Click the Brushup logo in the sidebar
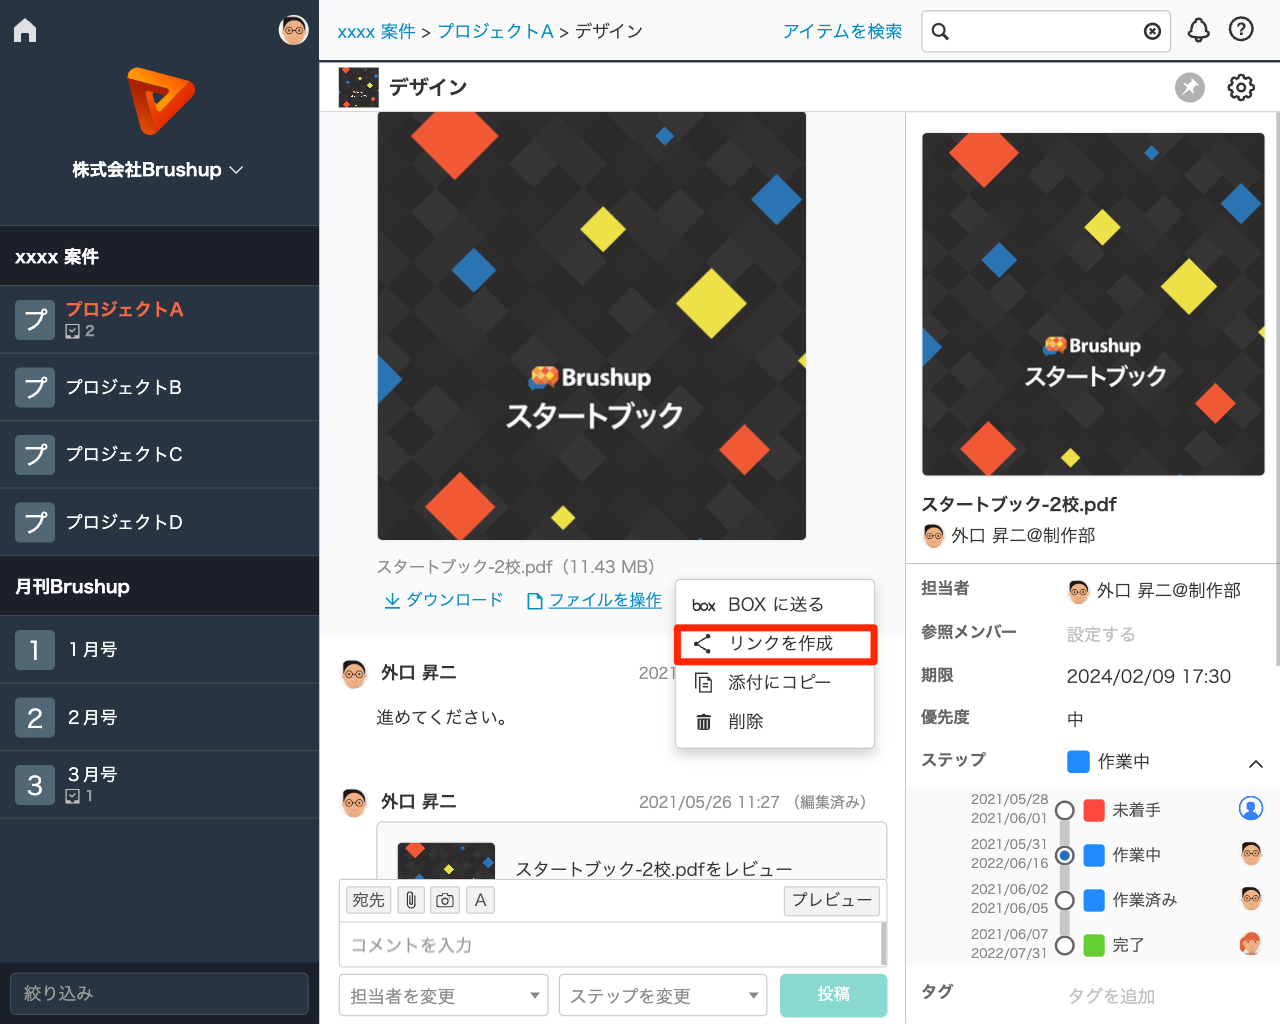 [160, 101]
